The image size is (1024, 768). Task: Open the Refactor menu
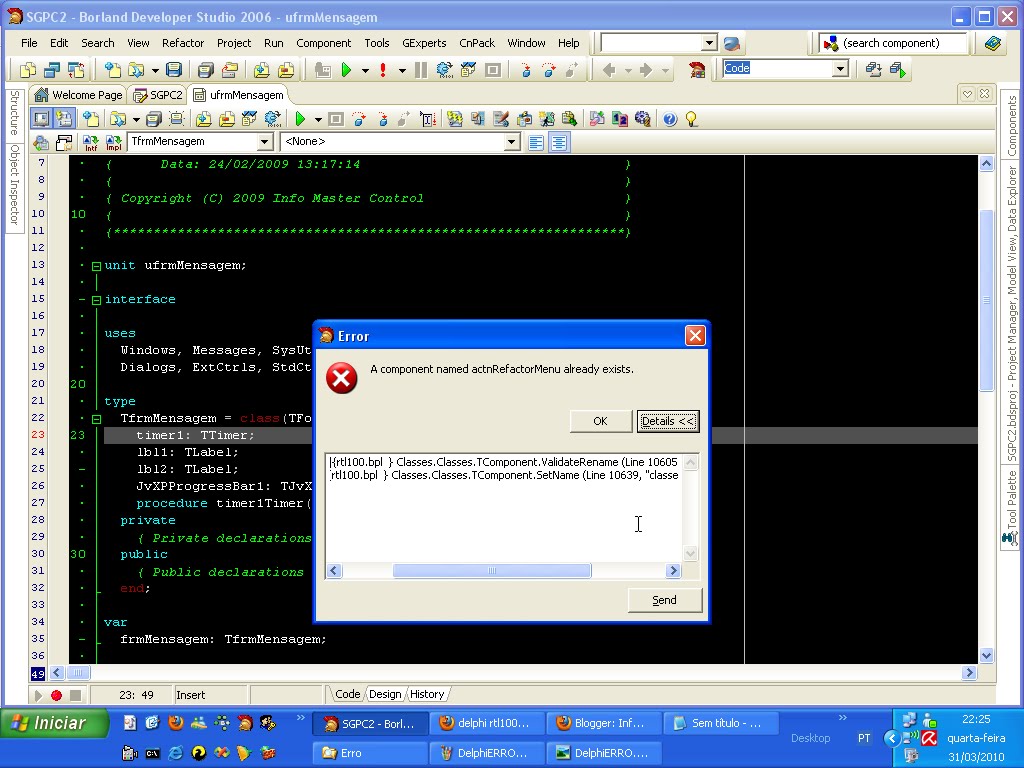coord(183,43)
